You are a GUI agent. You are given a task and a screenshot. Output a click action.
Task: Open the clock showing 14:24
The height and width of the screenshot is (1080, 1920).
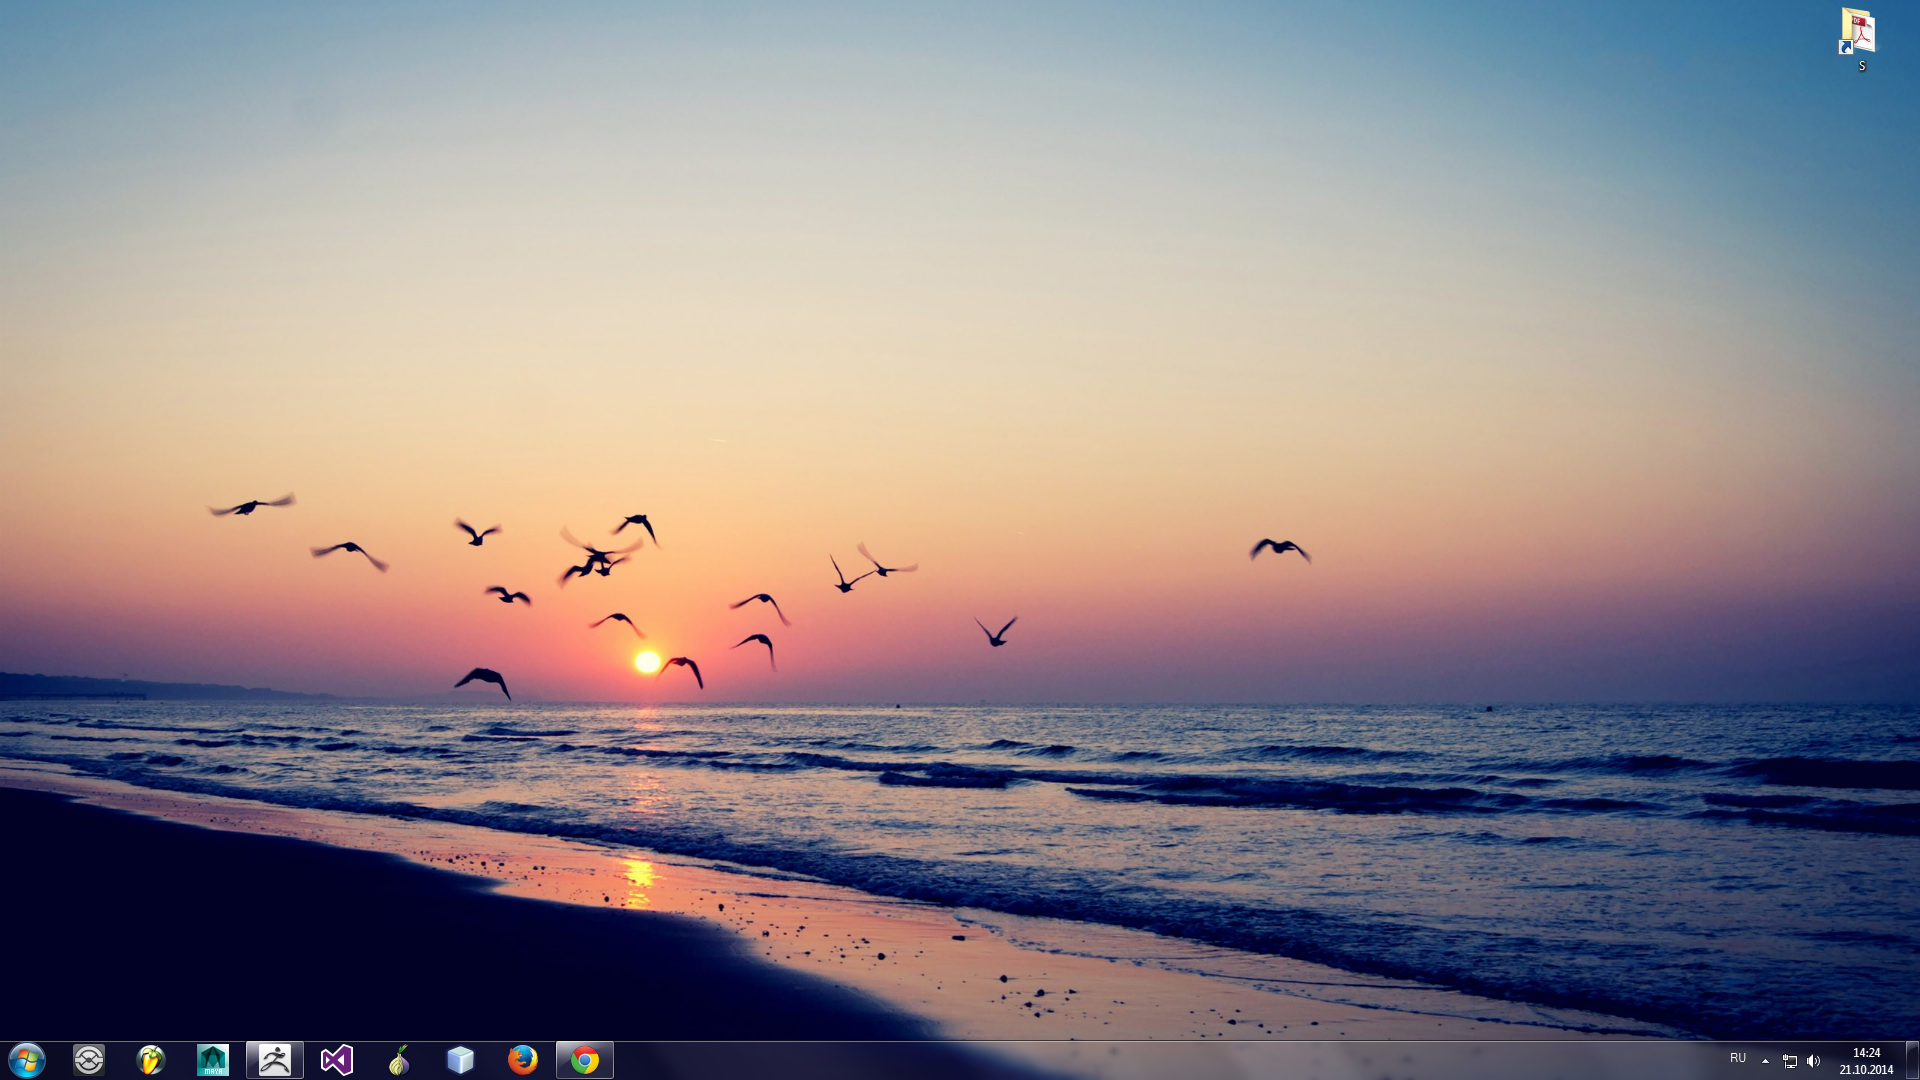[1866, 1061]
